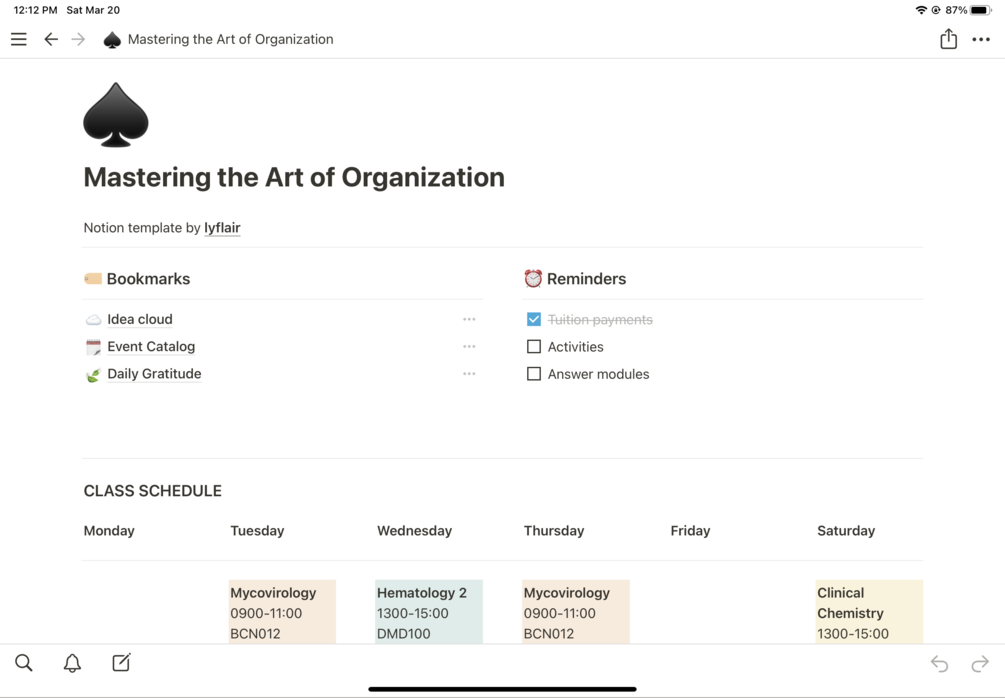Open the lyflair author link
The height and width of the screenshot is (698, 1005).
point(222,228)
